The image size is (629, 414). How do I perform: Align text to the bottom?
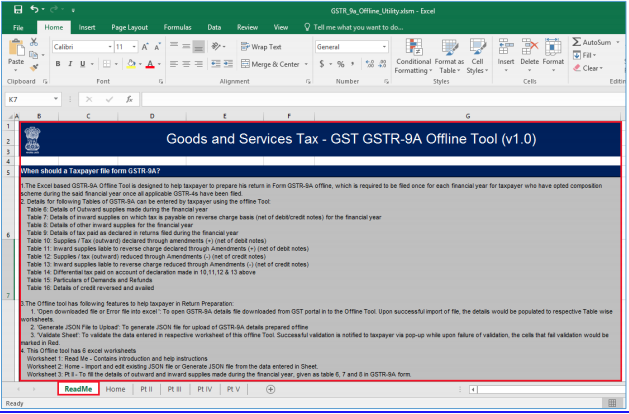[199, 47]
